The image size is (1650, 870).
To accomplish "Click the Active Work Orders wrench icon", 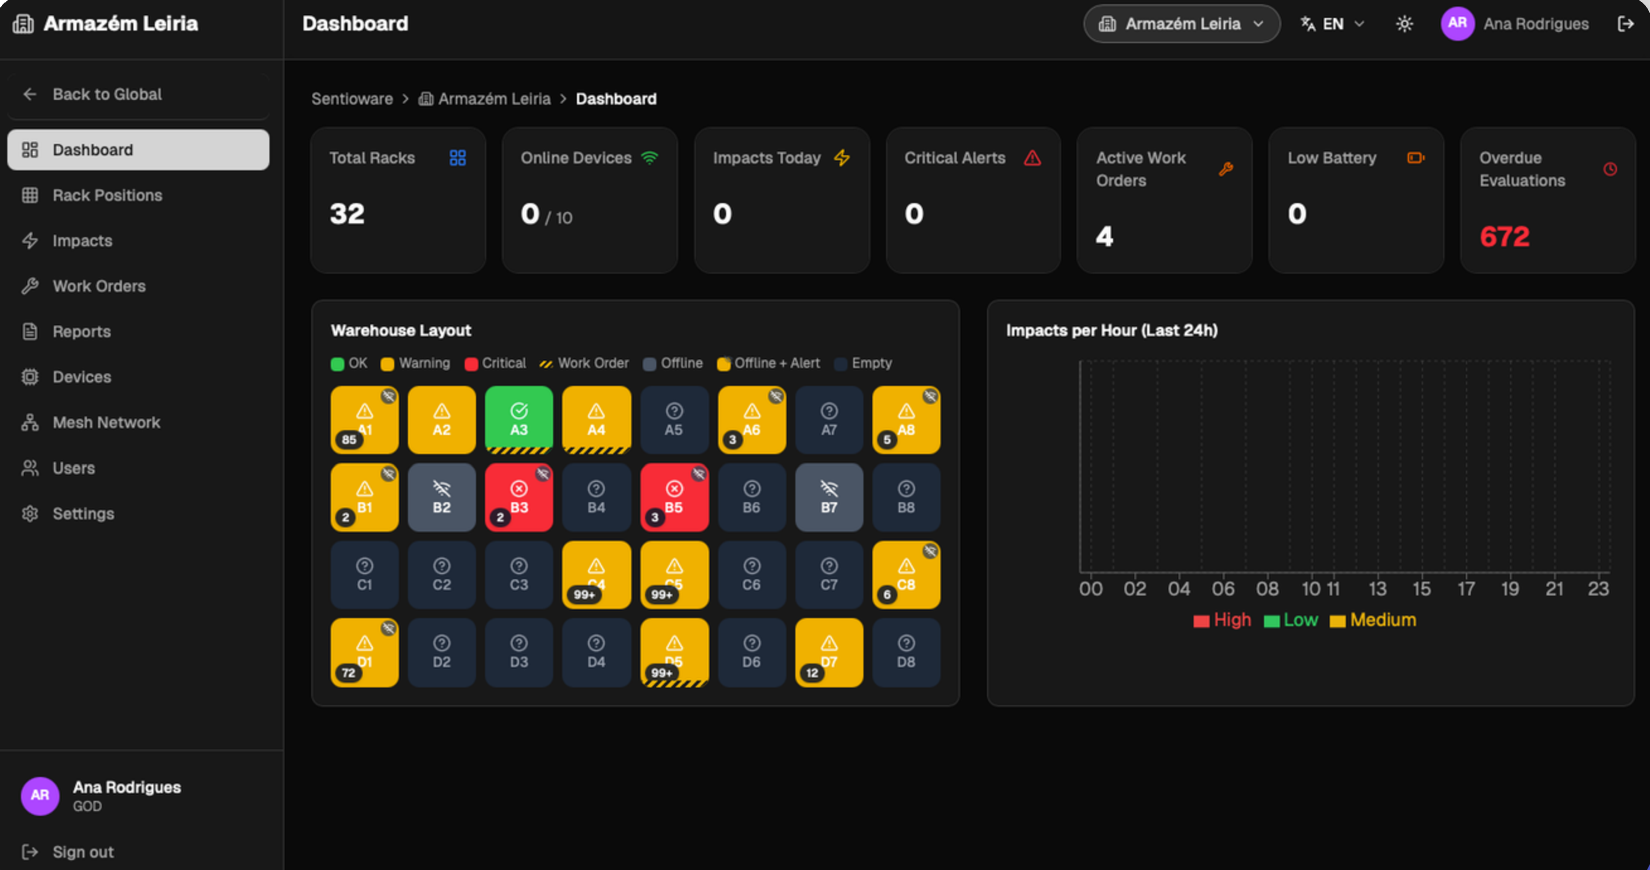I will [1225, 169].
